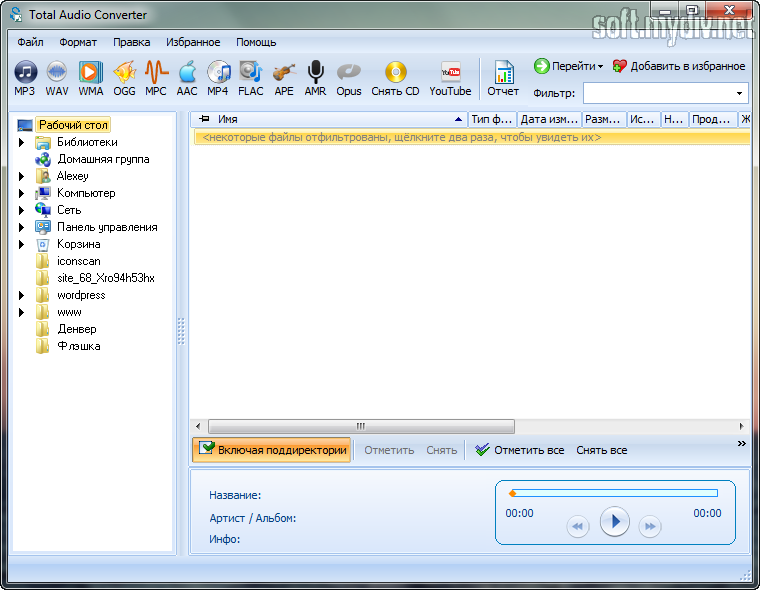Expand the www folder node
This screenshot has width=760, height=590.
(x=21, y=312)
